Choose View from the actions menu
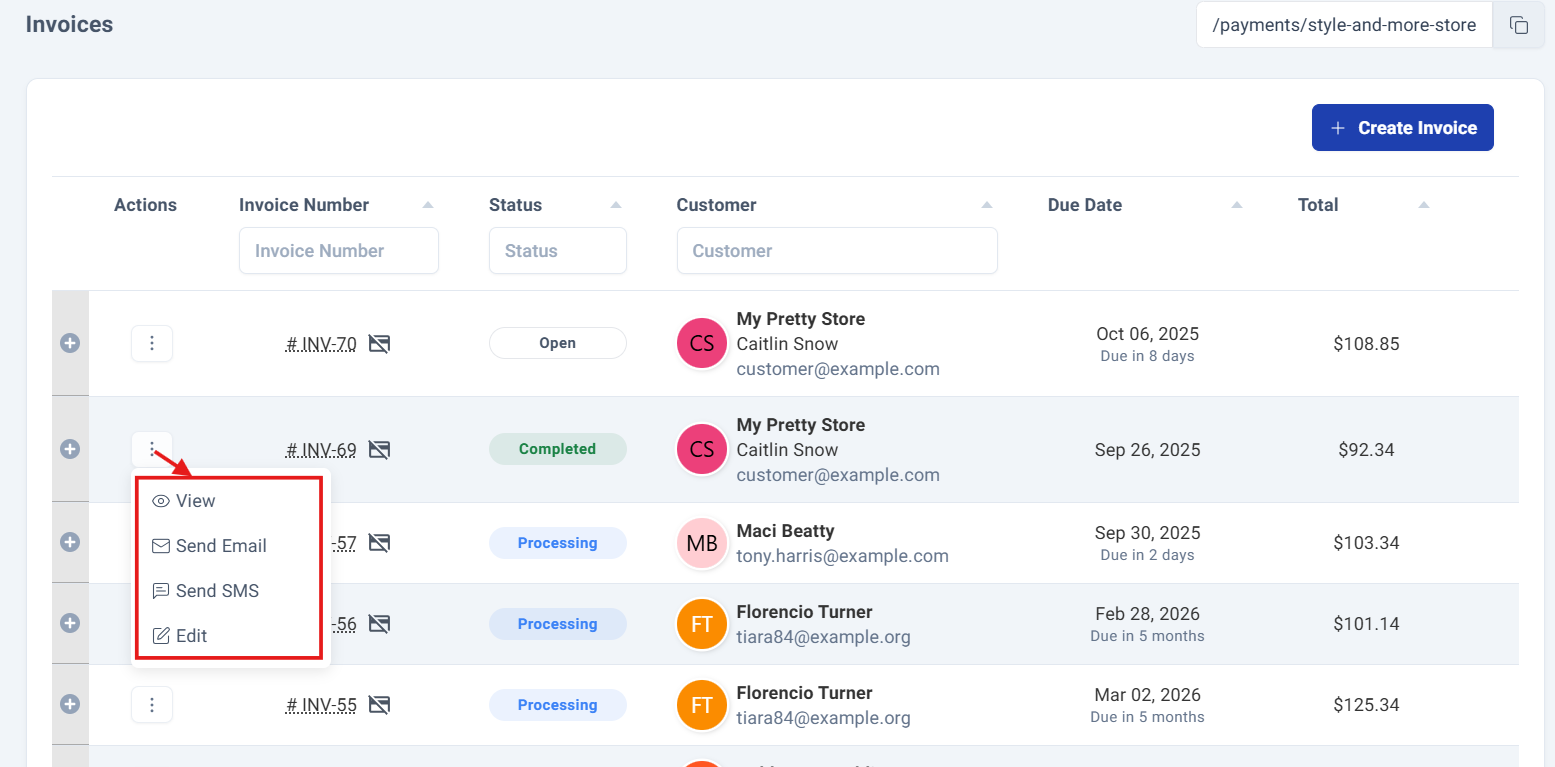 click(x=230, y=501)
